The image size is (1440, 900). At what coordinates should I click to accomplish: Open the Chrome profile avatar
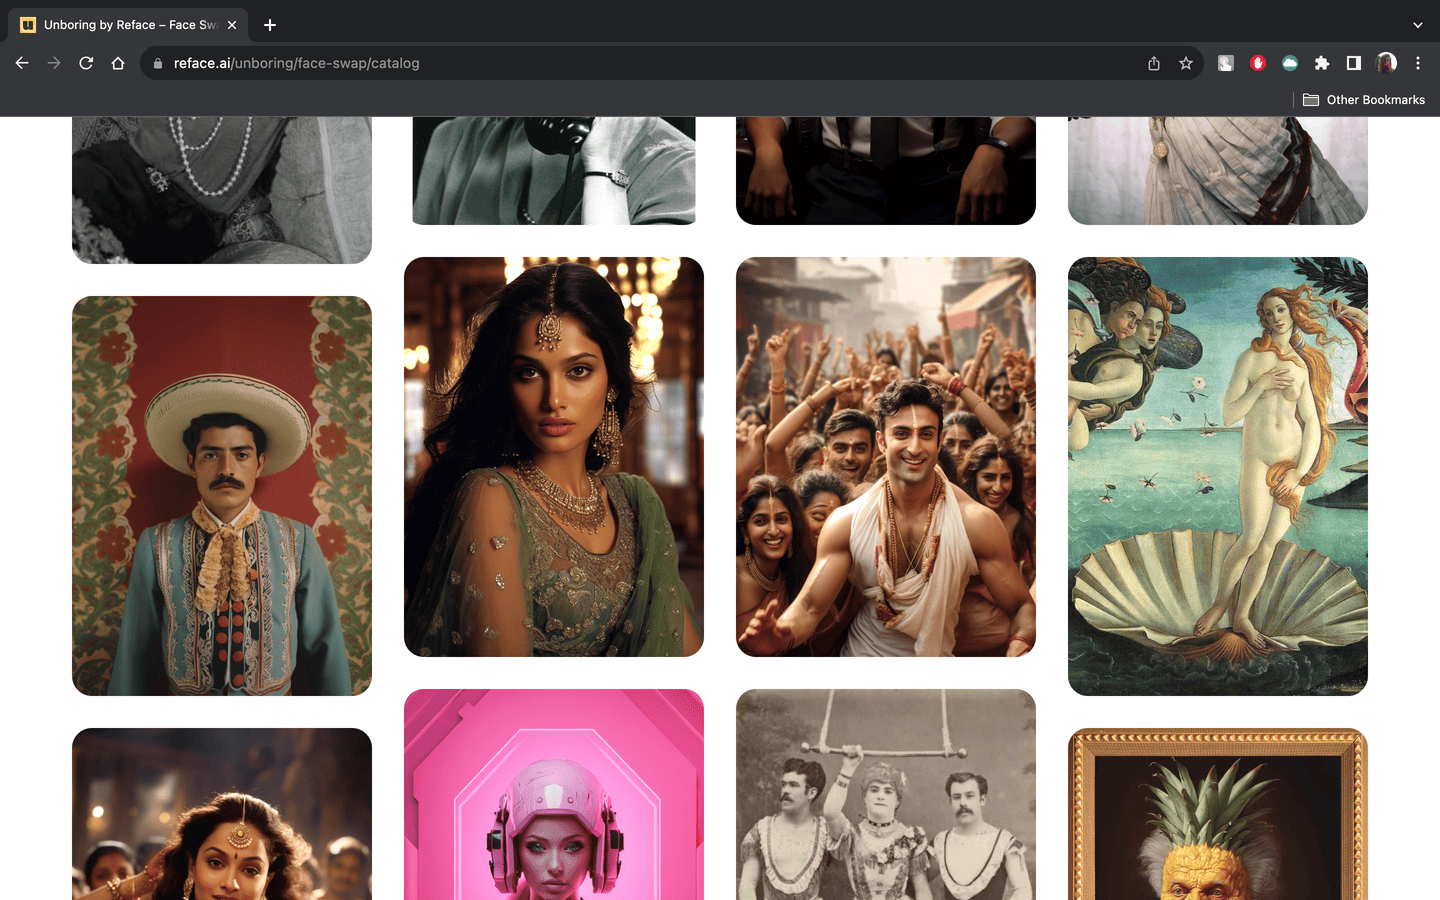pyautogui.click(x=1386, y=63)
